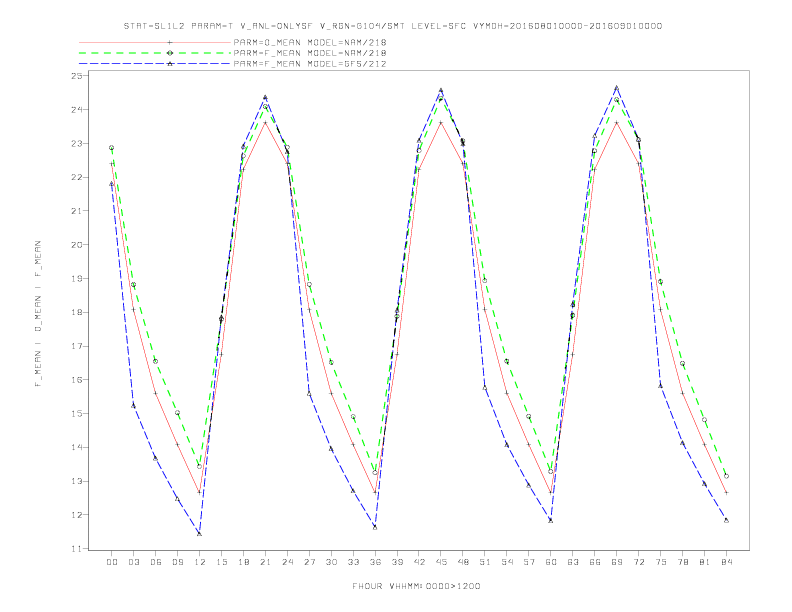Click y-axis tick label 13
The image size is (792, 612).
77,481
